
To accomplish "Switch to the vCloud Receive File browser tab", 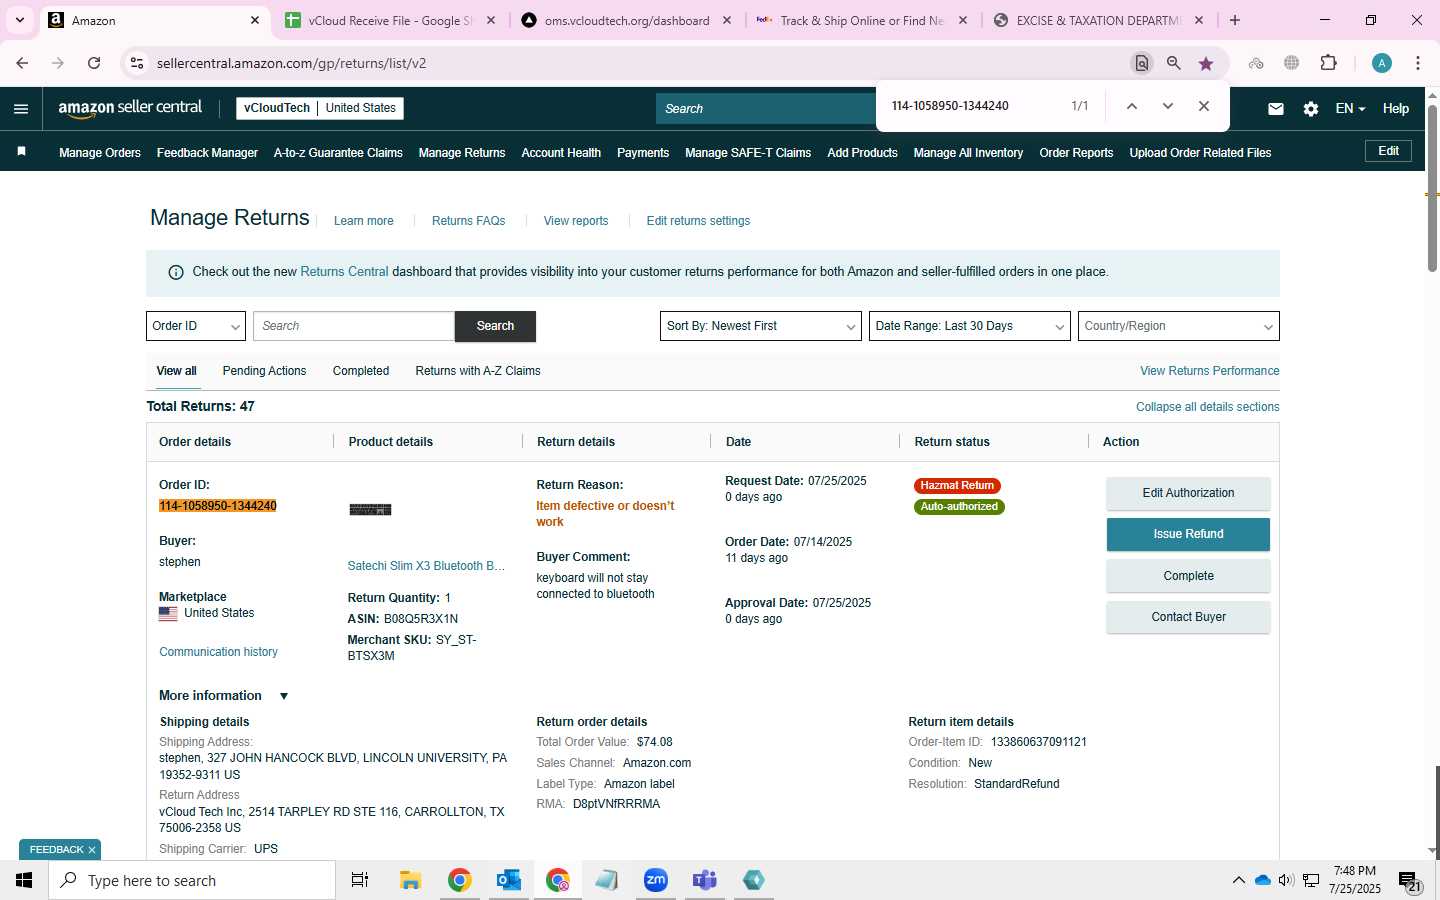I will coord(390,20).
